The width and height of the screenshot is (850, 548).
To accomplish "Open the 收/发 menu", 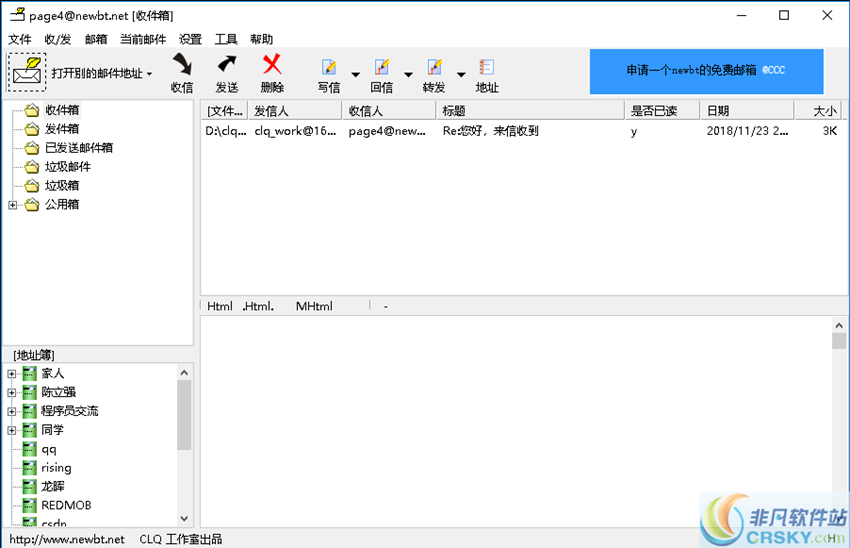I will [57, 39].
